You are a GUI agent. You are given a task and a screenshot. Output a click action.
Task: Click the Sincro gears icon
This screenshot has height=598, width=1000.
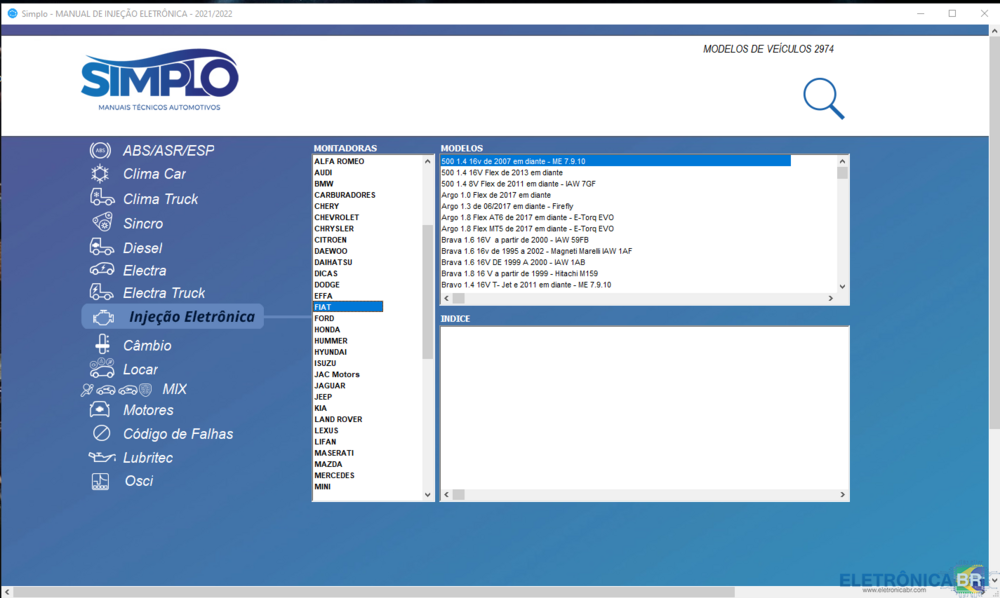101,222
